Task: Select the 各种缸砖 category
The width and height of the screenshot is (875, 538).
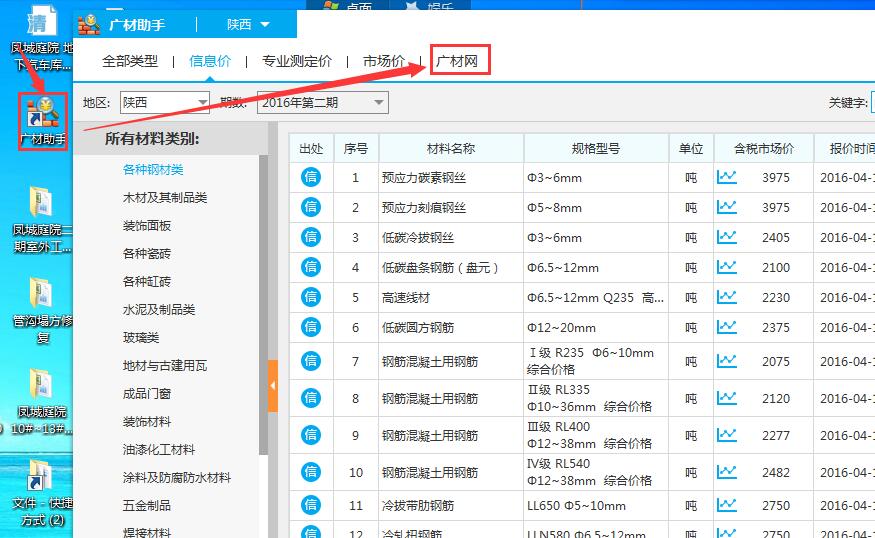Action: [x=147, y=281]
